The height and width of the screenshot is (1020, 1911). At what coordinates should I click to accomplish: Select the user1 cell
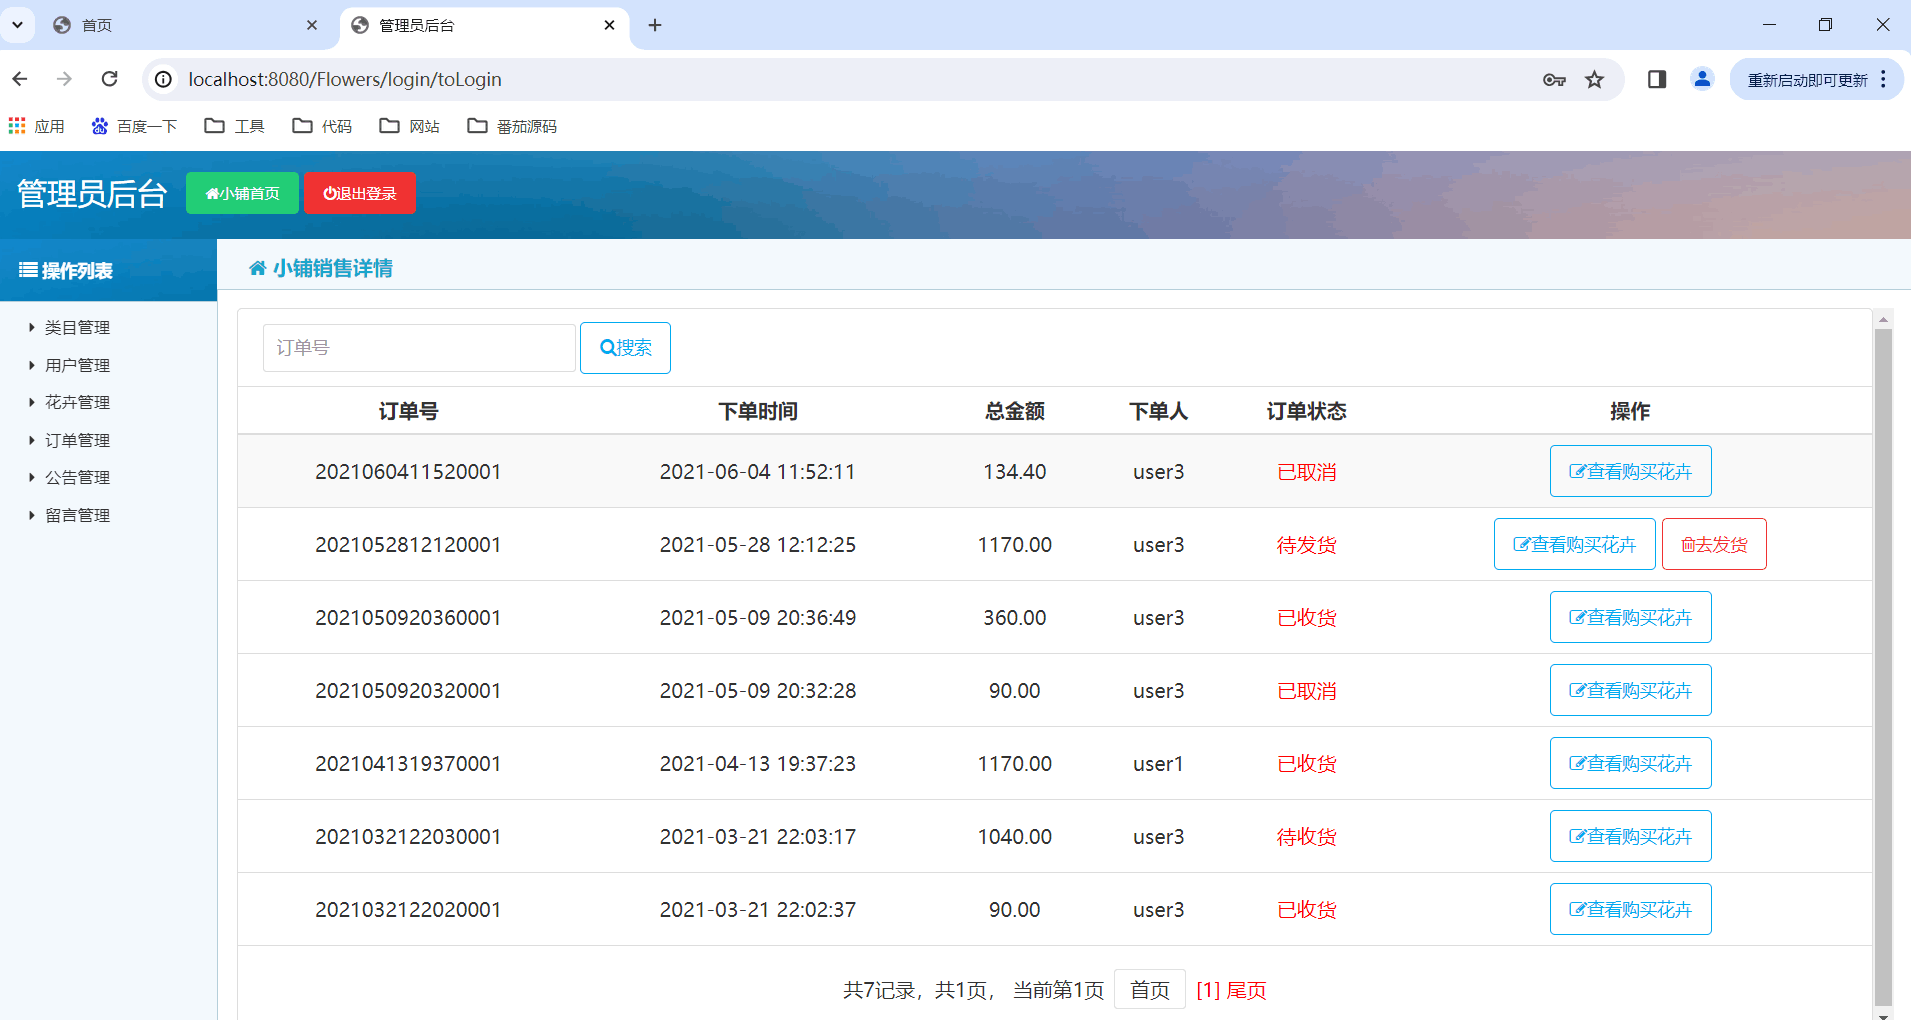pyautogui.click(x=1158, y=764)
